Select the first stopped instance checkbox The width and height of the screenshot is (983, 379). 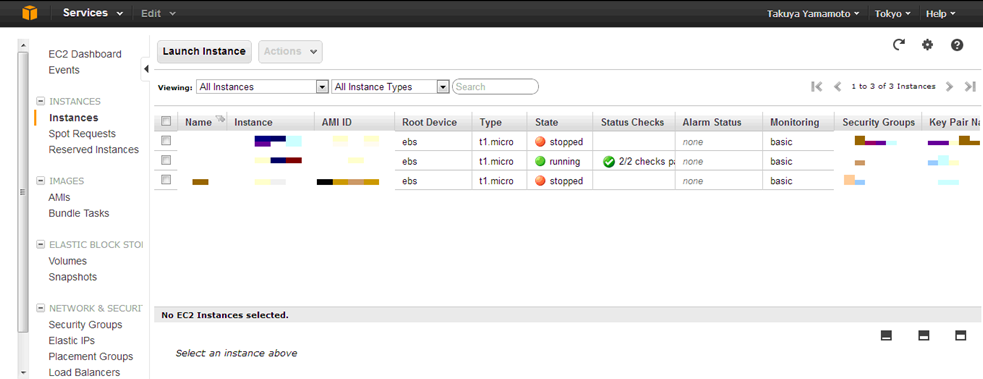[166, 140]
